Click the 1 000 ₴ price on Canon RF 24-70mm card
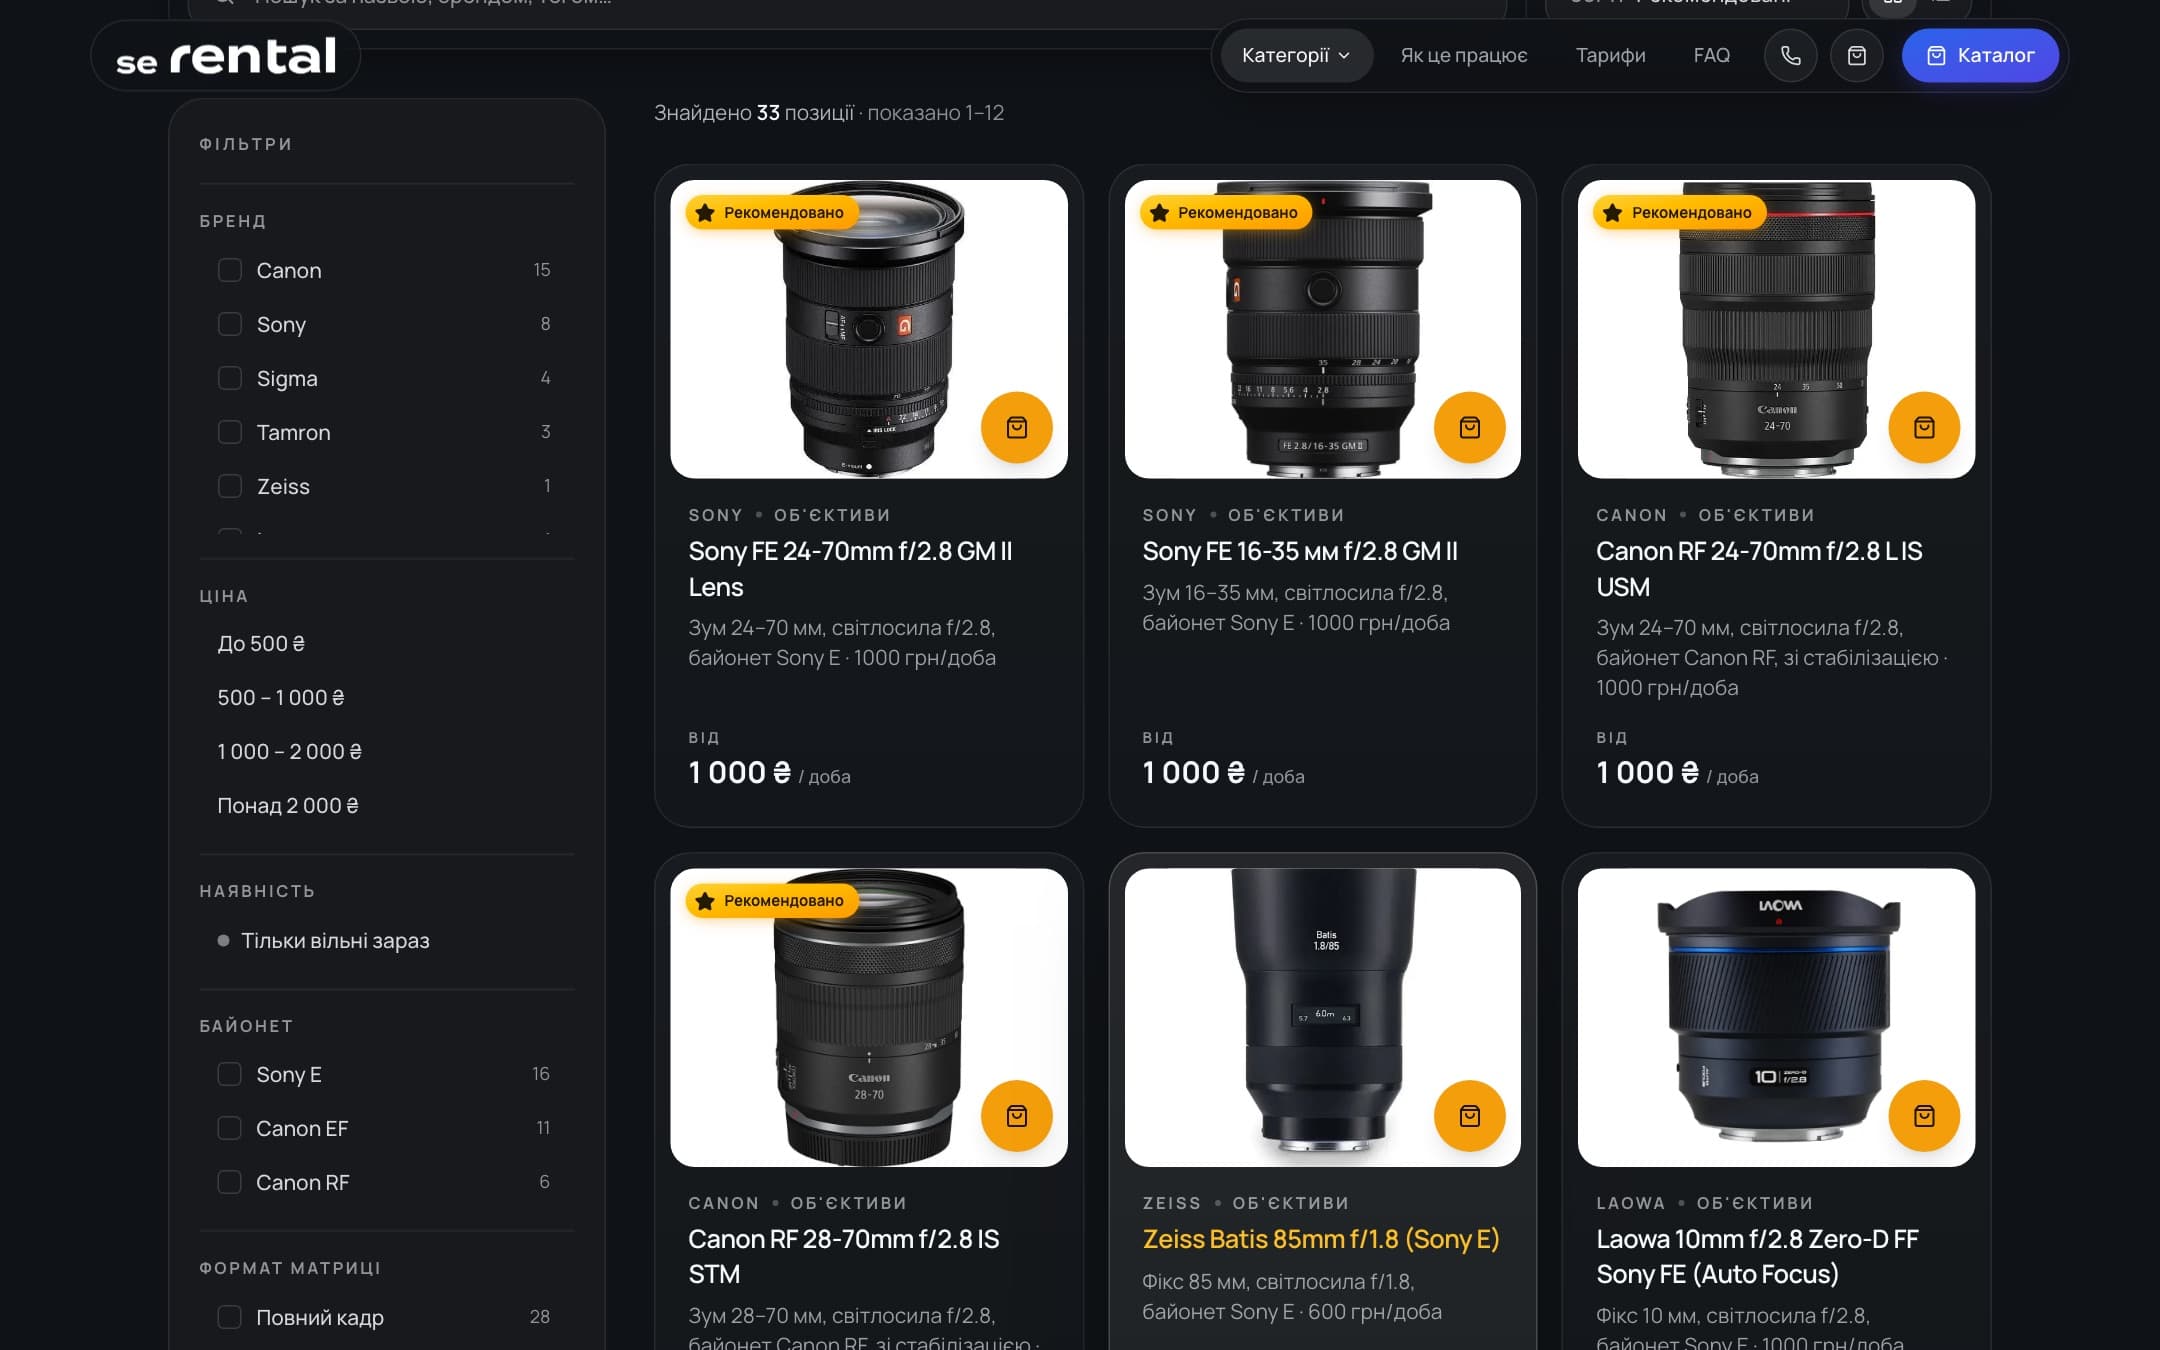This screenshot has height=1350, width=2160. click(1647, 773)
